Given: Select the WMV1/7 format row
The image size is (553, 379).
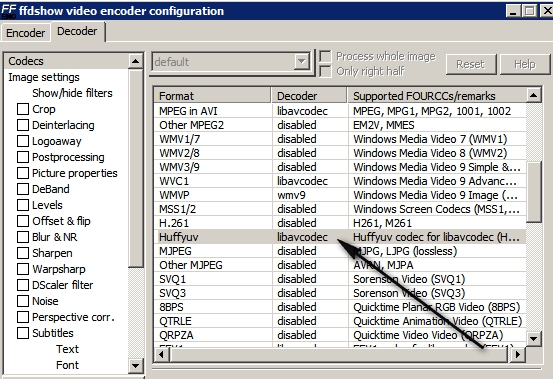Looking at the screenshot, I should coord(340,139).
